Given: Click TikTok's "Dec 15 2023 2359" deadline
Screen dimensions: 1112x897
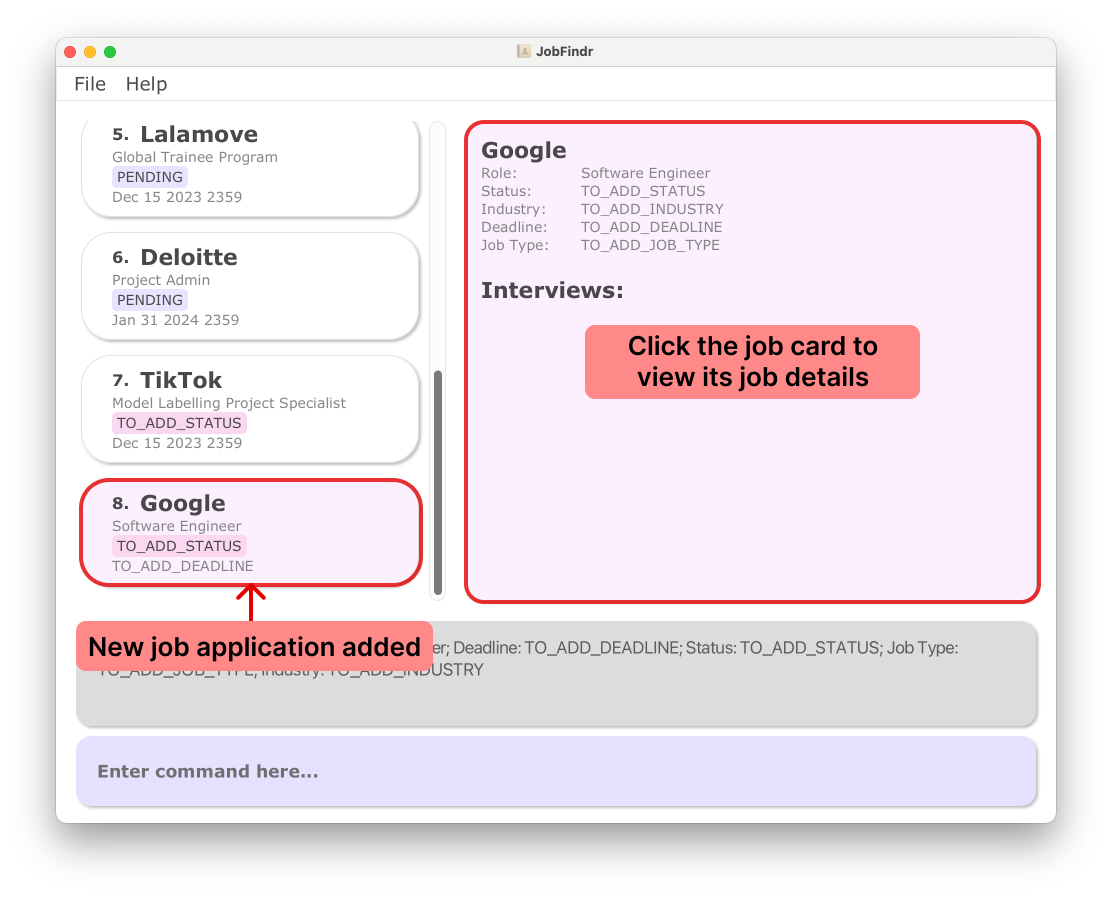Looking at the screenshot, I should coord(177,443).
